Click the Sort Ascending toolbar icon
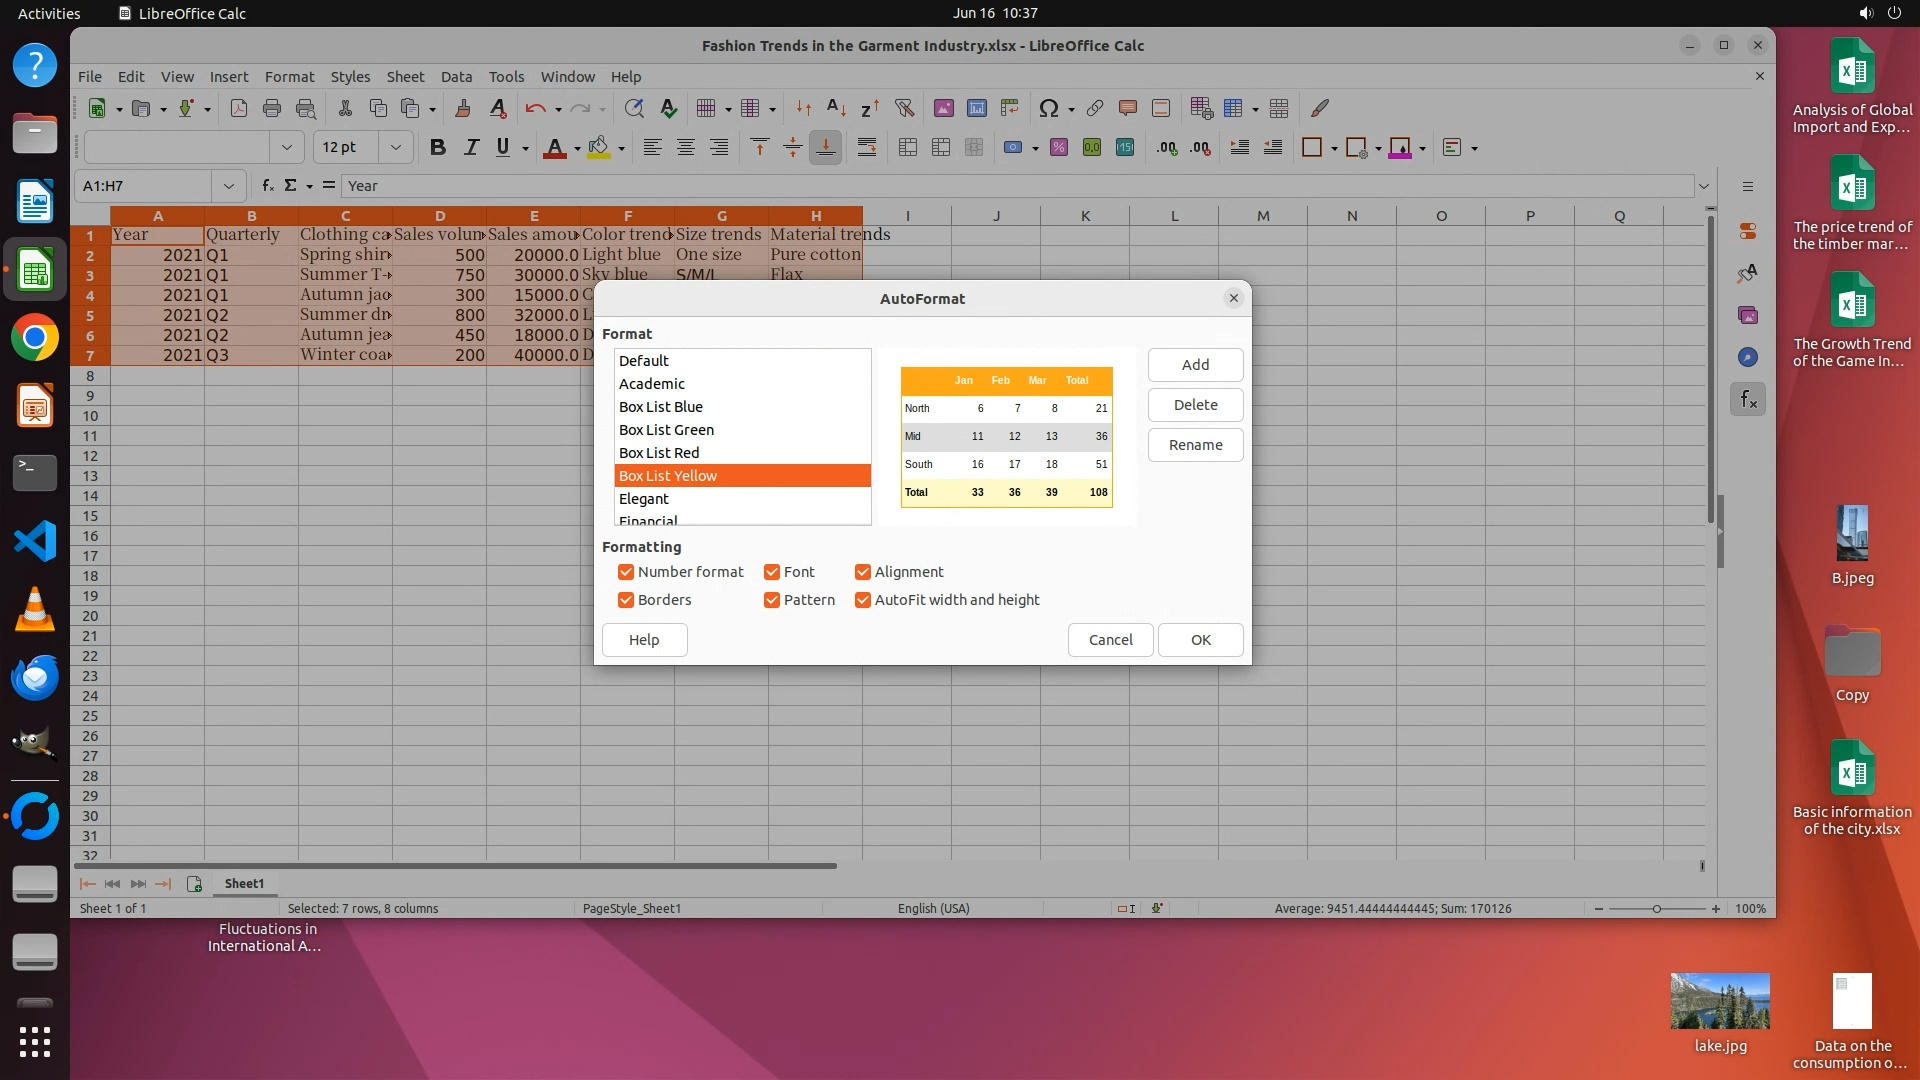The width and height of the screenshot is (1920, 1080). 836,108
